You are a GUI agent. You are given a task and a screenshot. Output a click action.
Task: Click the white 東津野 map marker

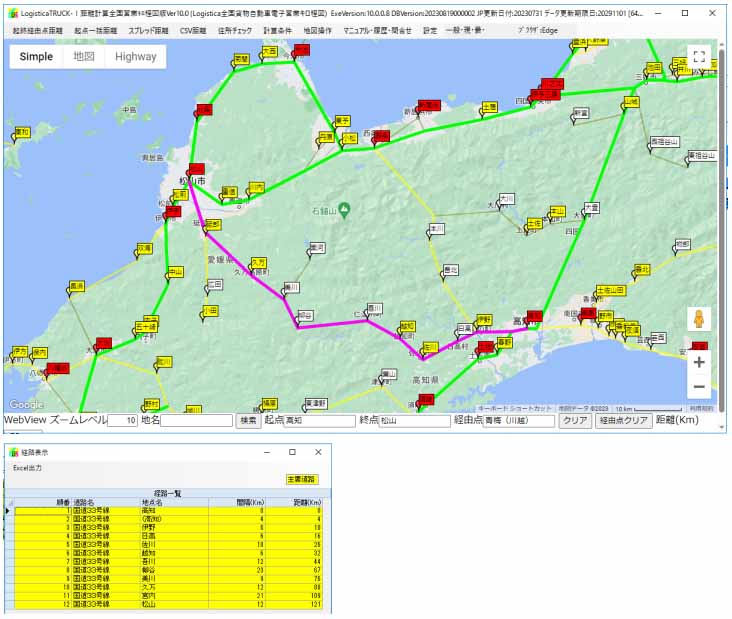pyautogui.click(x=316, y=403)
